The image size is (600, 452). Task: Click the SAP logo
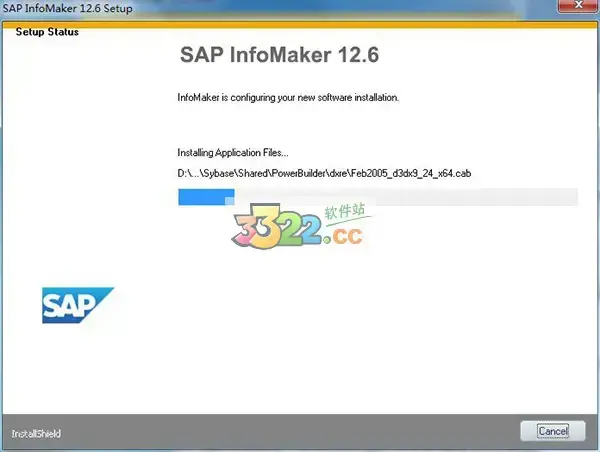point(78,305)
